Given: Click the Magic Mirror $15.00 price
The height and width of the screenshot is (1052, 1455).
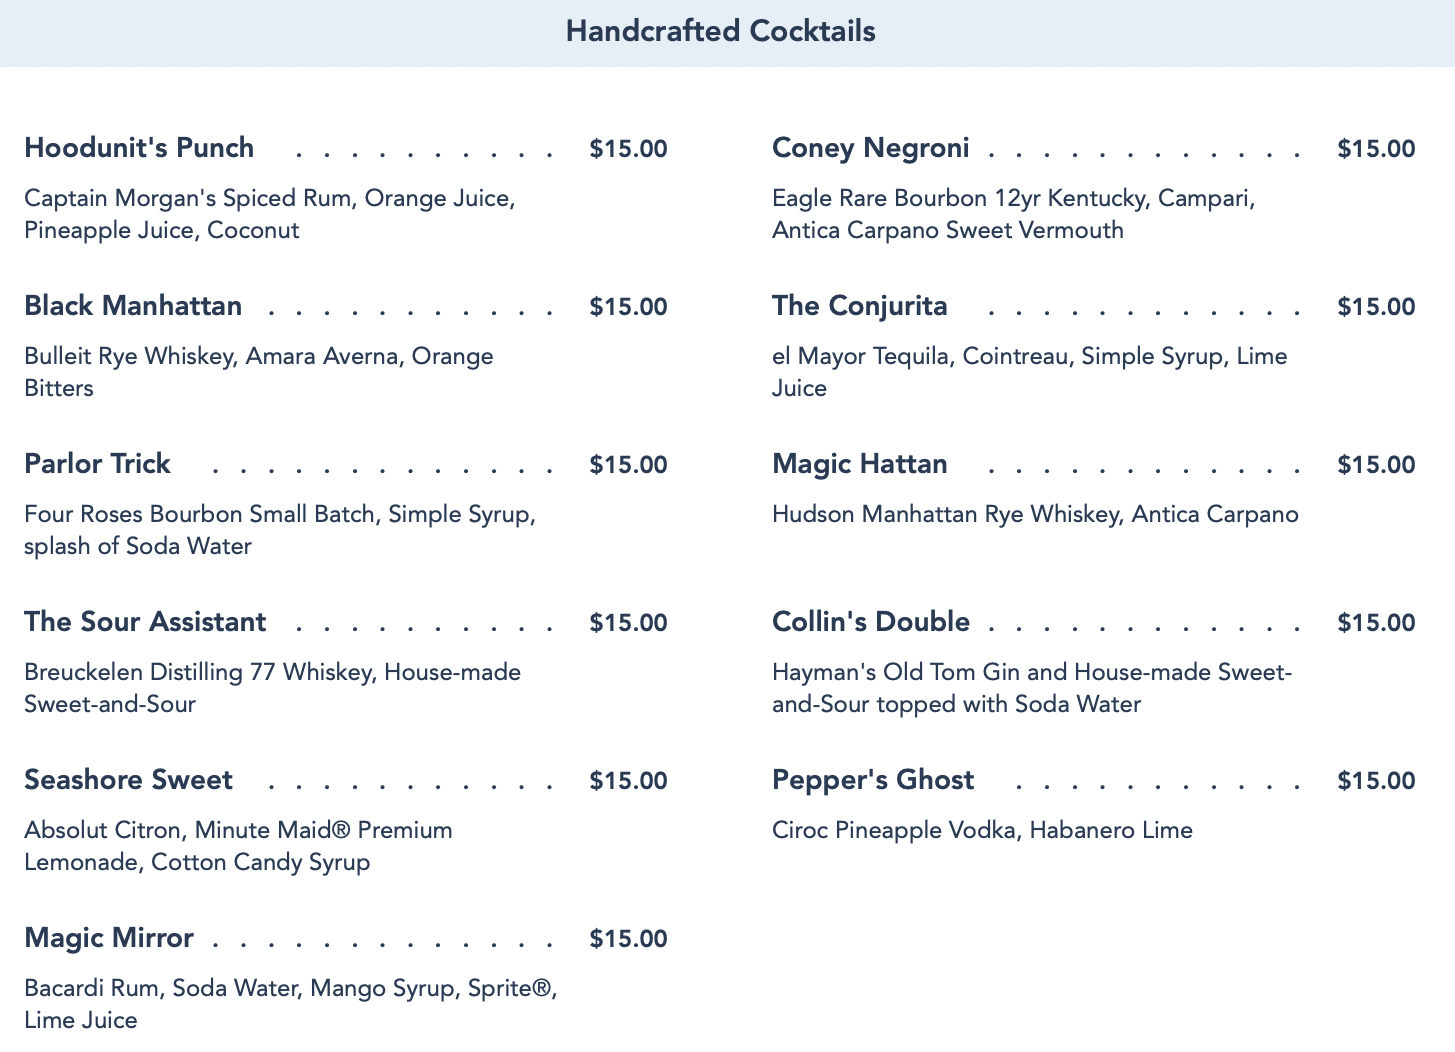Looking at the screenshot, I should pos(628,939).
